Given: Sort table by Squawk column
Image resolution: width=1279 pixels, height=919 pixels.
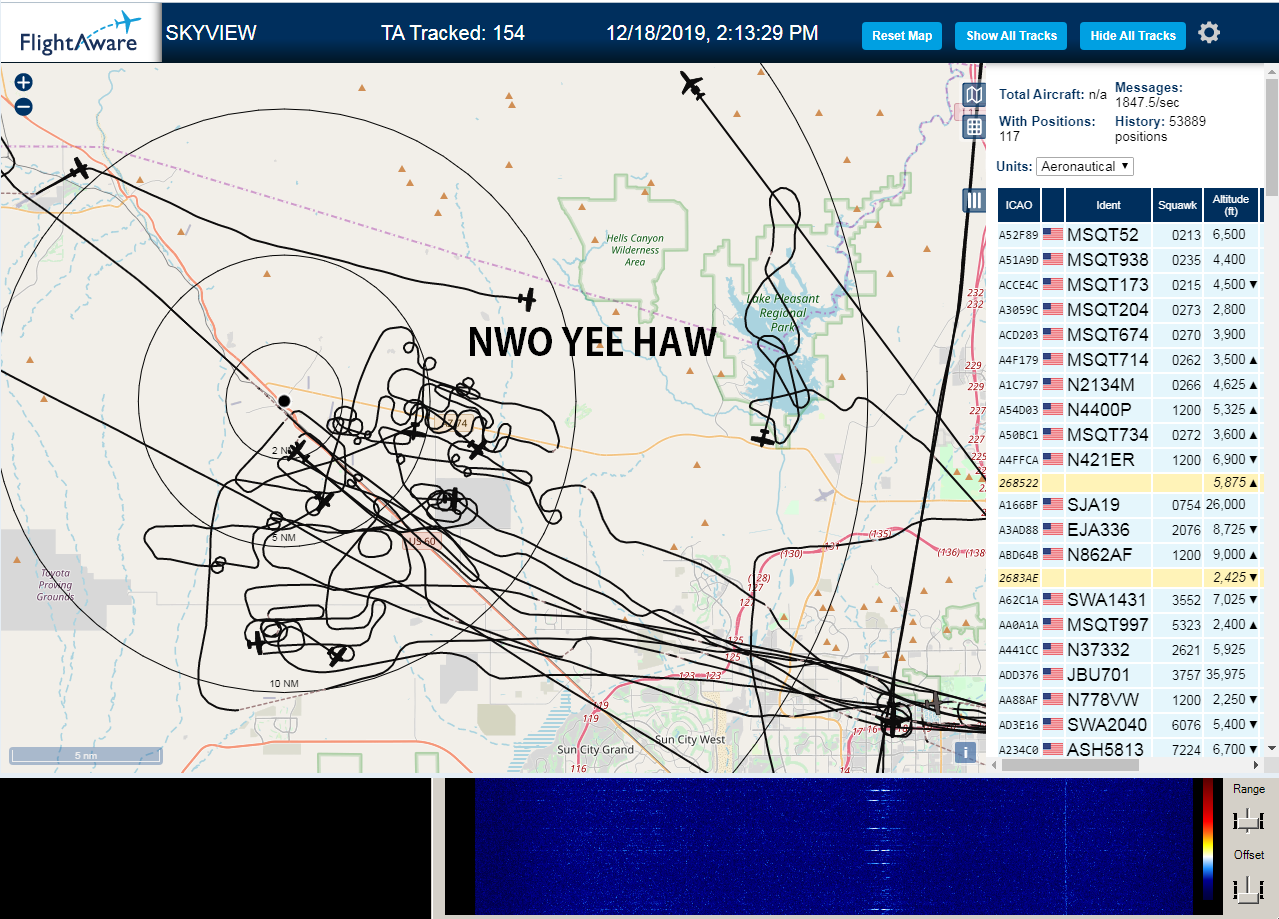Looking at the screenshot, I should [1177, 205].
